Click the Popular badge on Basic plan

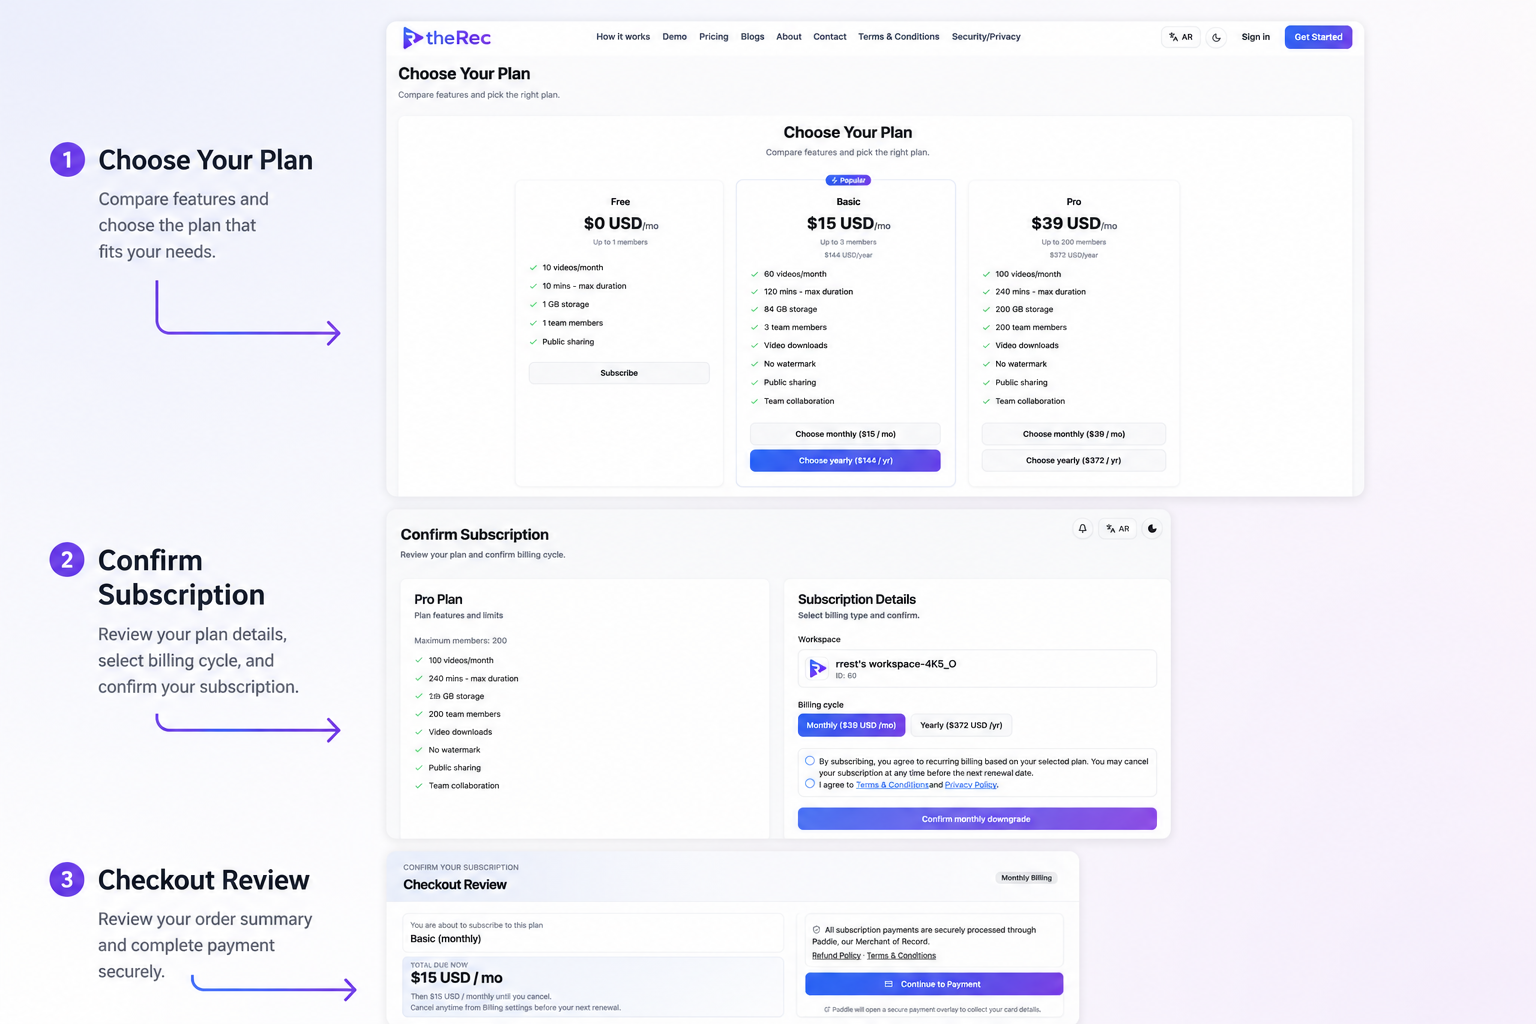click(848, 180)
